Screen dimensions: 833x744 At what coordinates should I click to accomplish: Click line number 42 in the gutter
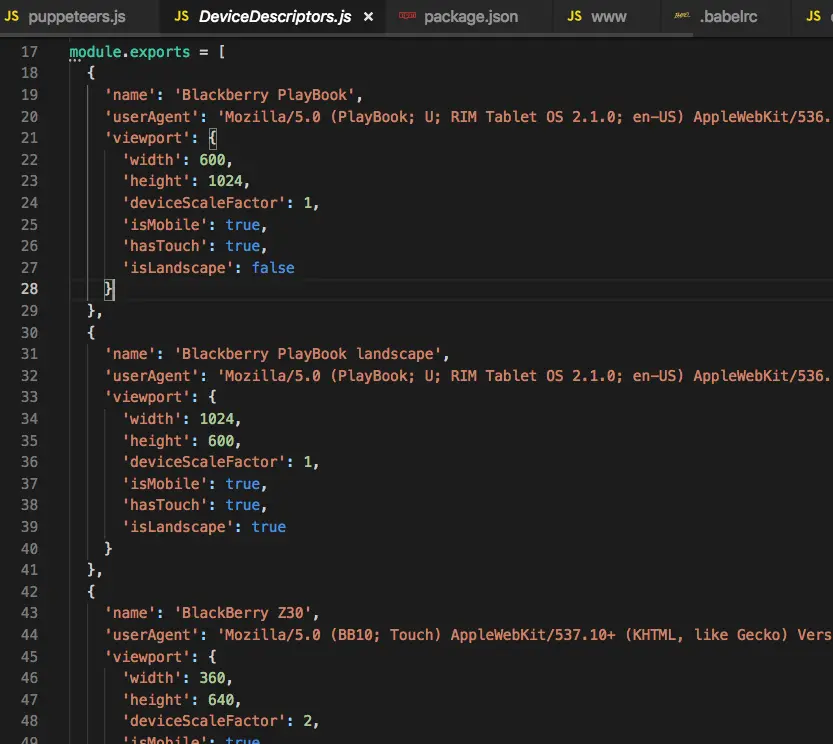pyautogui.click(x=29, y=591)
